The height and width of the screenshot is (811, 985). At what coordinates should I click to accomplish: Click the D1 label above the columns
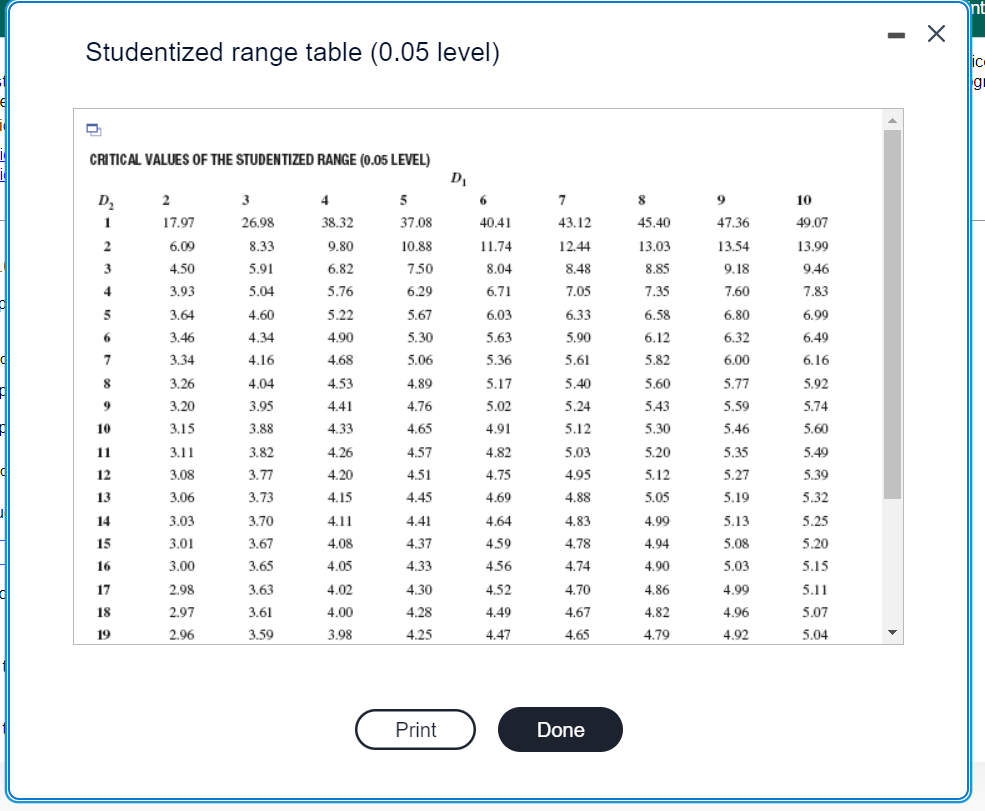460,178
